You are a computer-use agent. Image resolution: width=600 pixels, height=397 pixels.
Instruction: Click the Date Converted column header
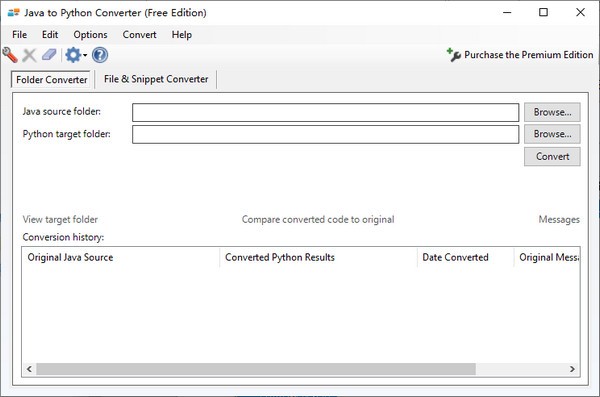tap(465, 257)
